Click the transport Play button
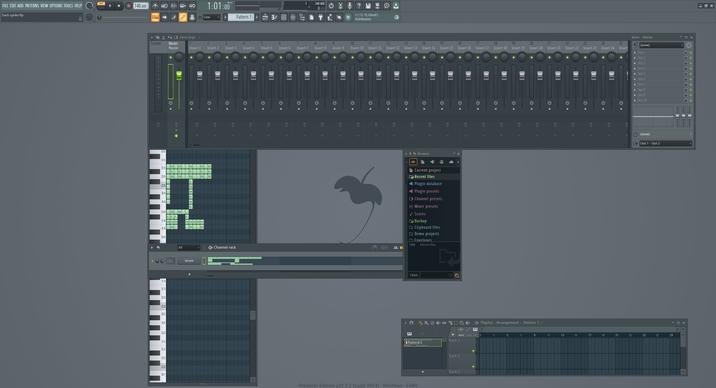The width and height of the screenshot is (716, 388). pyautogui.click(x=110, y=6)
